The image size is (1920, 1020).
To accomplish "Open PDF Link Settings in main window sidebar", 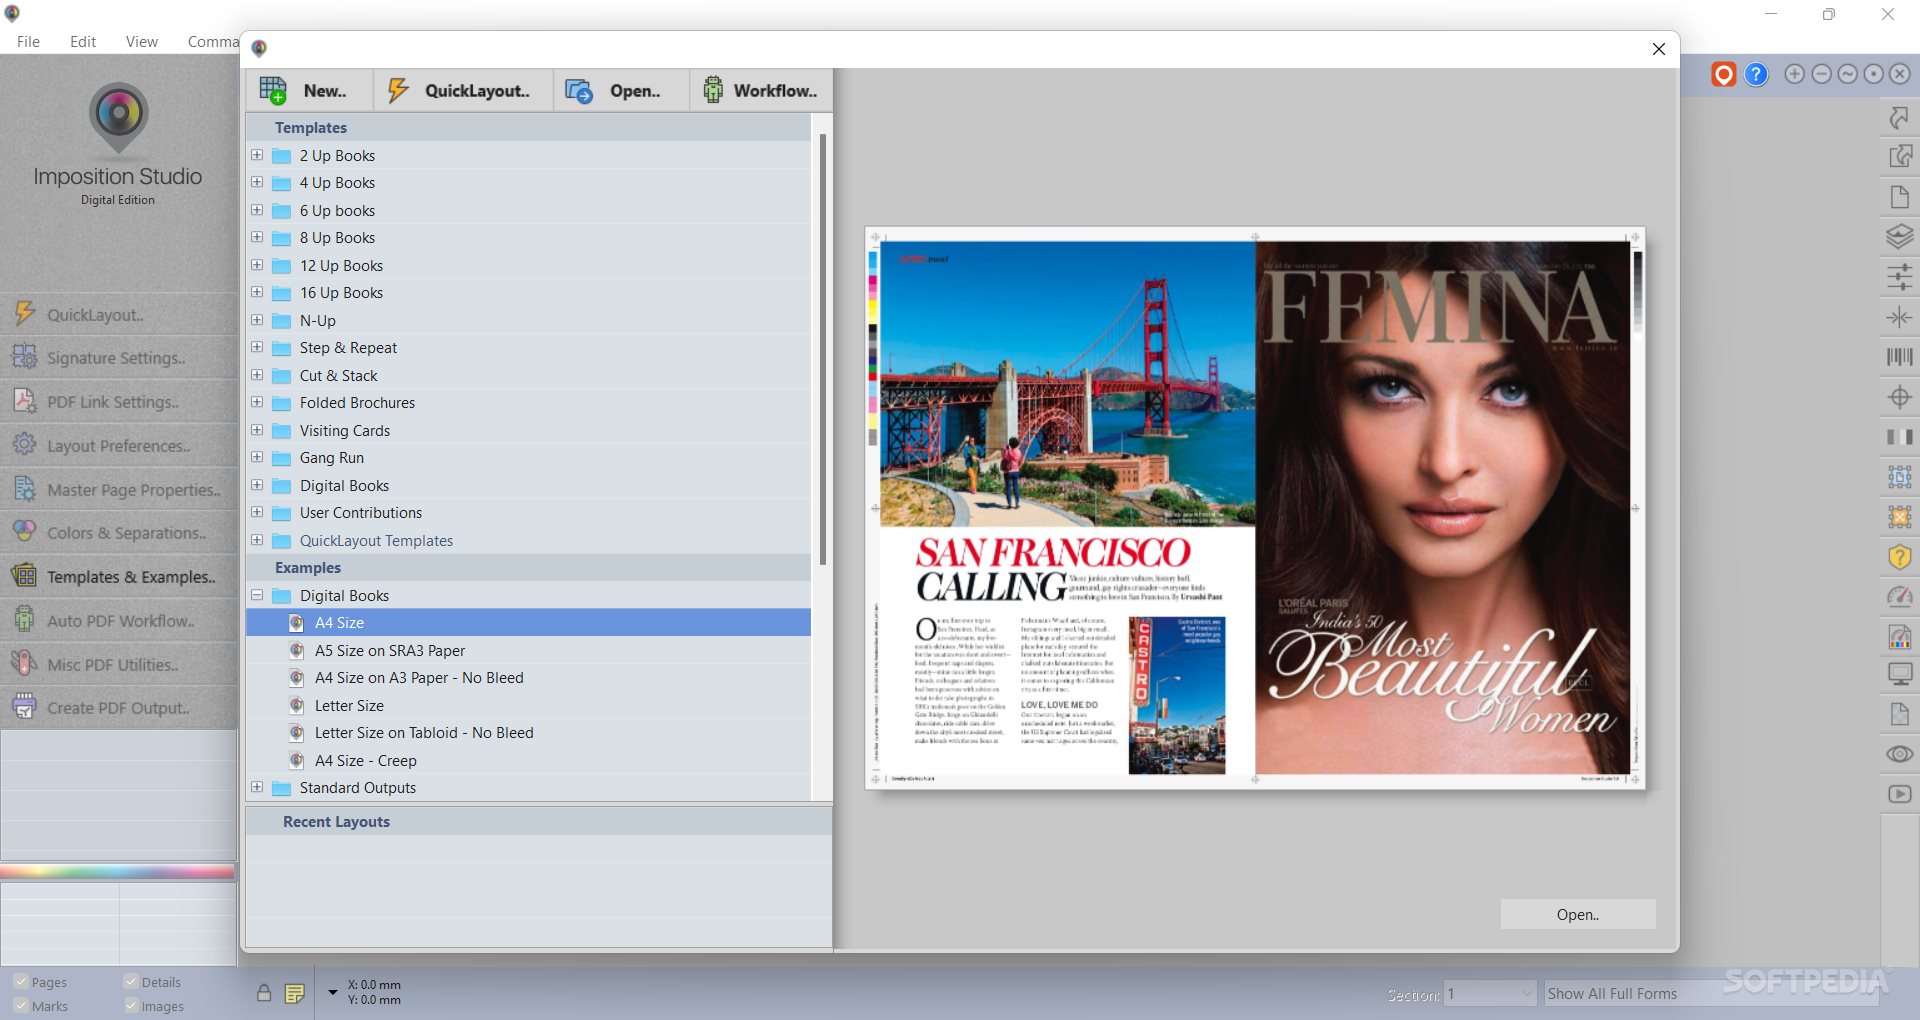I will point(119,401).
